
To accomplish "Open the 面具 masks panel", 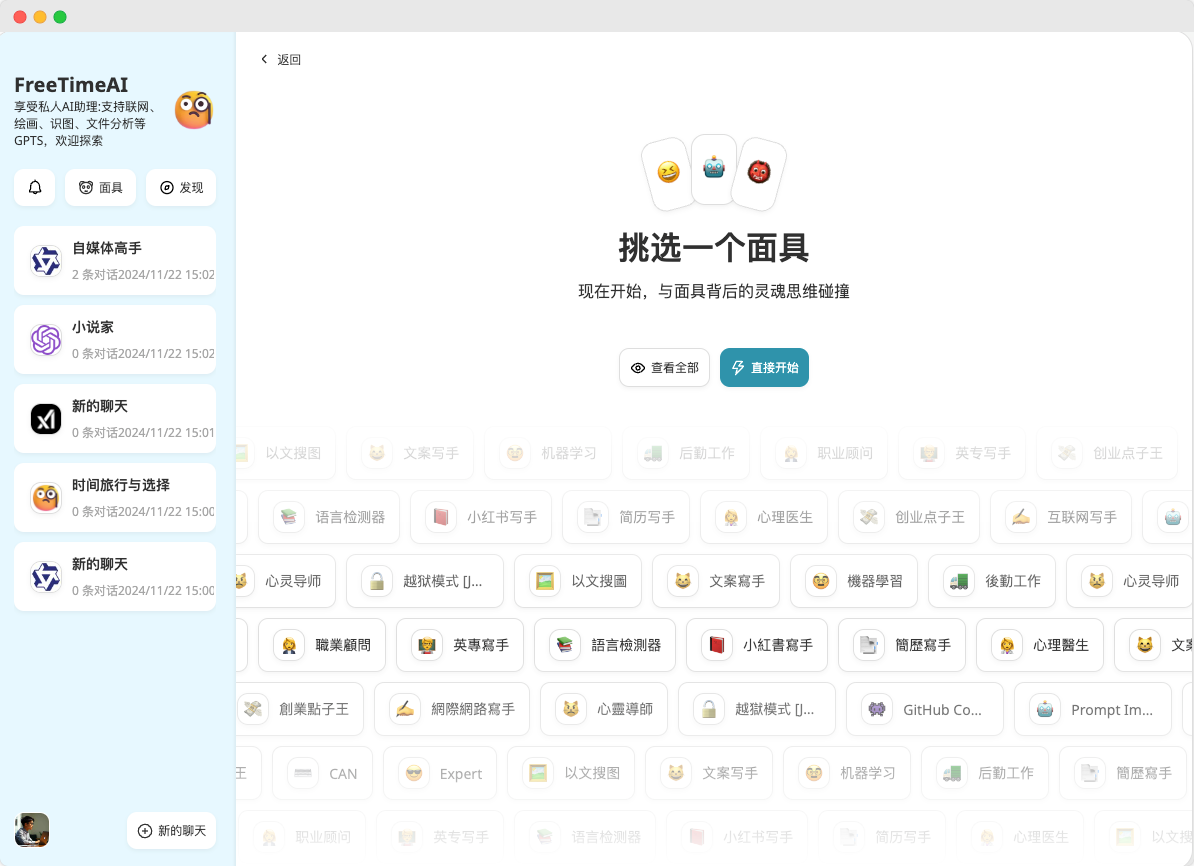I will (100, 188).
